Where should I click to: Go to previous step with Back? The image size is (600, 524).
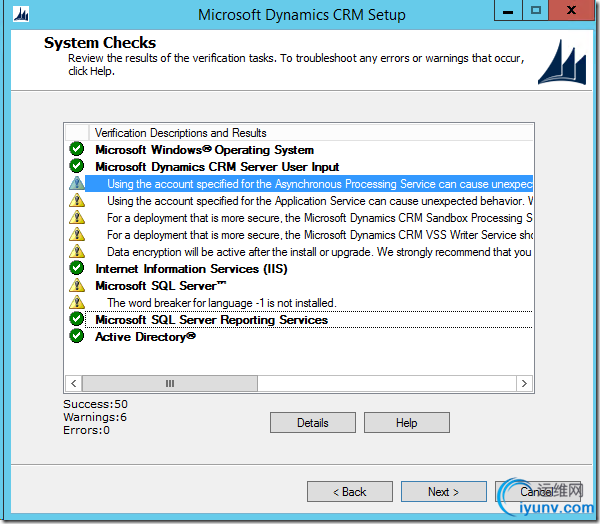pos(350,491)
